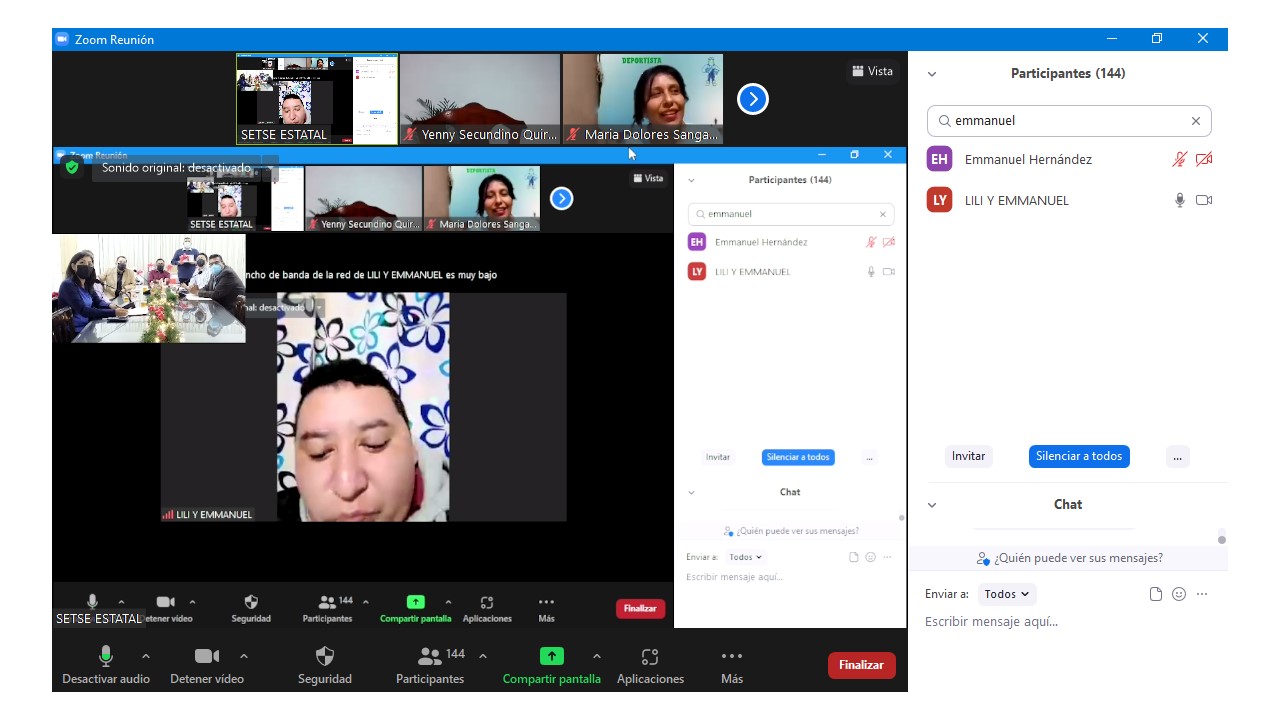Viewport: 1280px width, 720px height.
Task: Open Vista layout menu at top right of video
Action: (x=873, y=71)
